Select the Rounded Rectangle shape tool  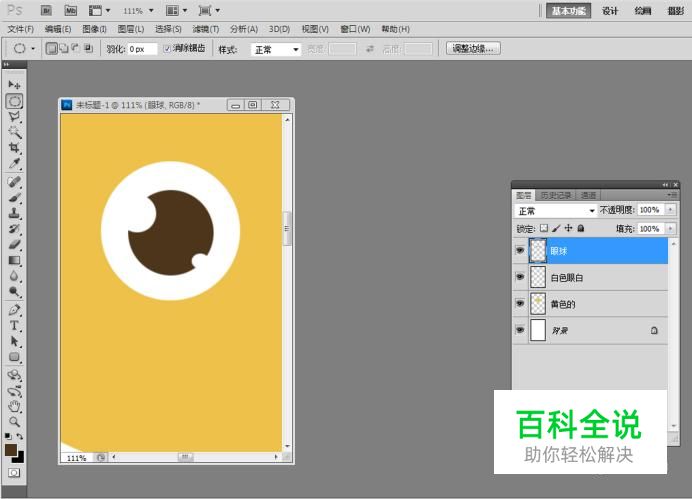(14, 357)
